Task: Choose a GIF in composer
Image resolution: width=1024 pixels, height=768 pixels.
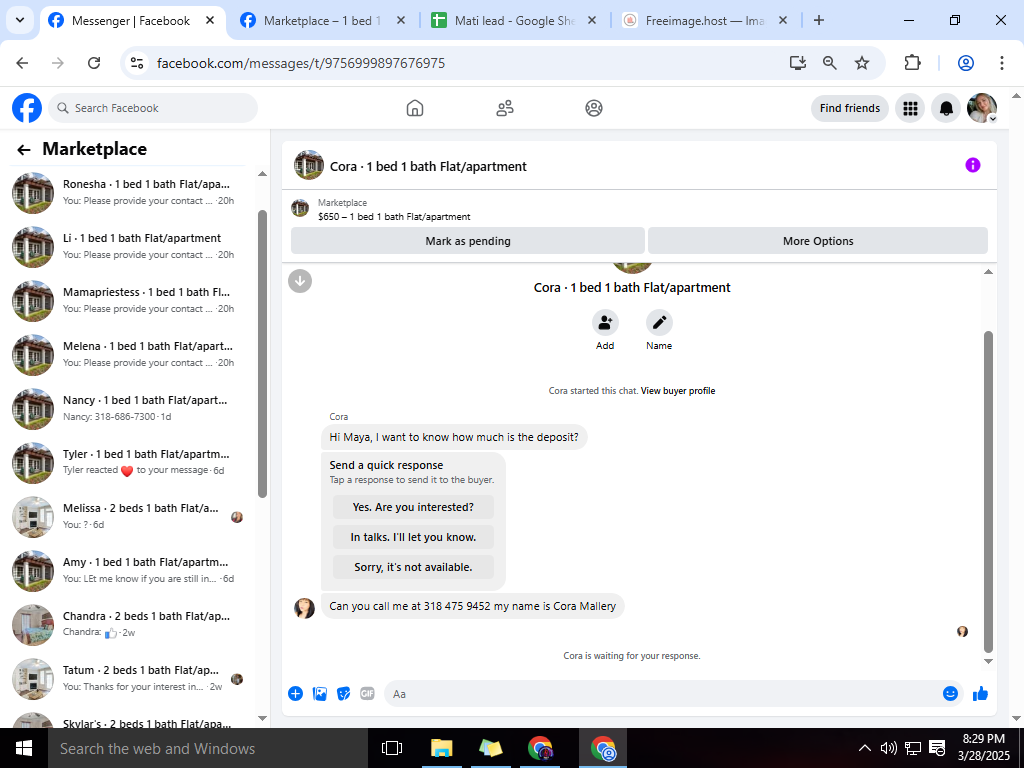Action: tap(367, 694)
